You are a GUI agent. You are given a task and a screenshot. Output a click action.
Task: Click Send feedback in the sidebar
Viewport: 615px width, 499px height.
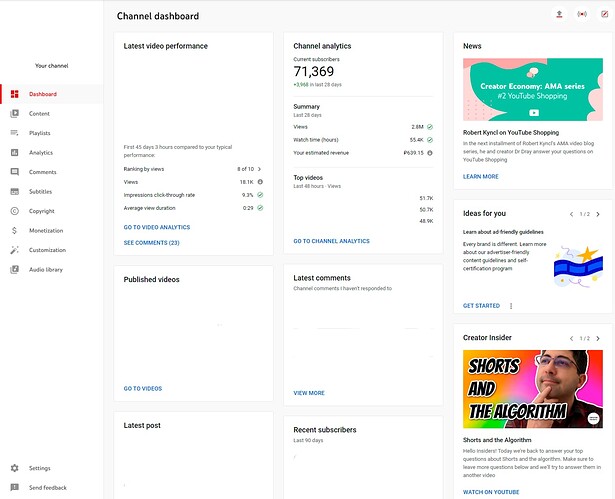[x=52, y=488]
